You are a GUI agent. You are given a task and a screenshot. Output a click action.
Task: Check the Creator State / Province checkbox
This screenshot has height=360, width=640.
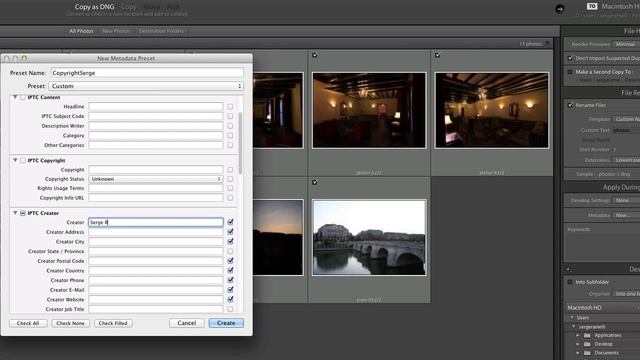[230, 251]
